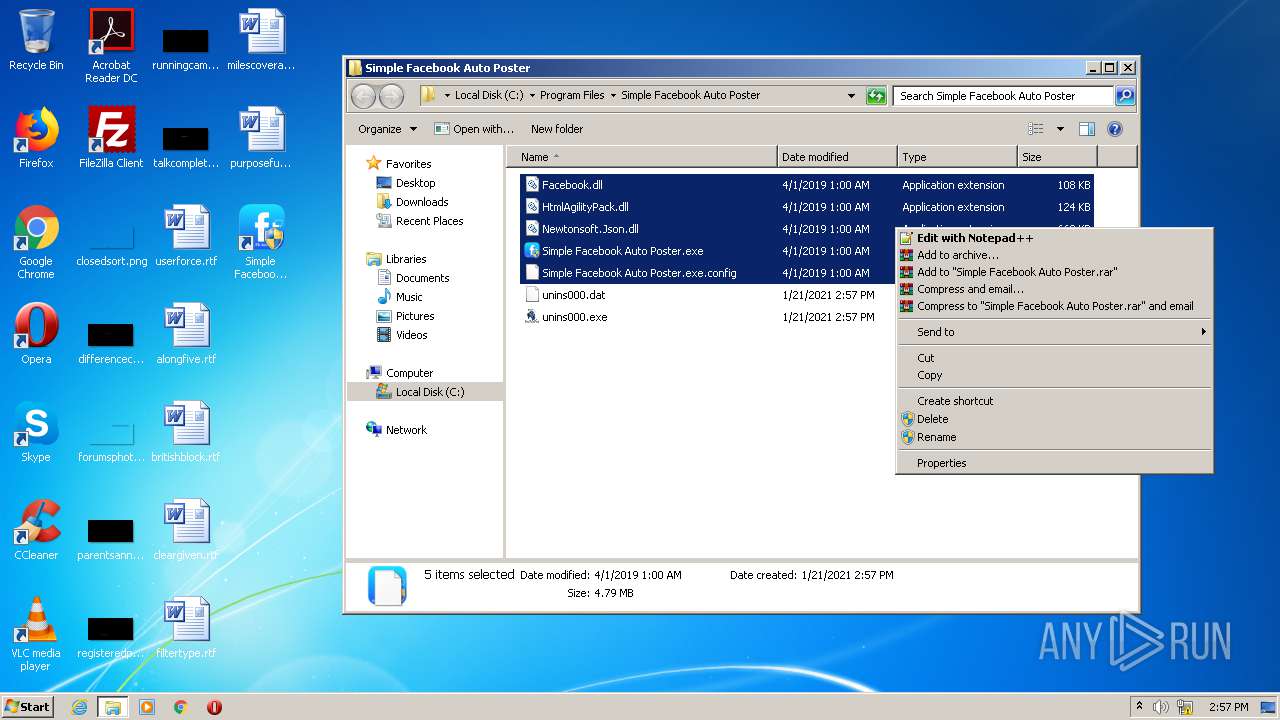
Task: Open Internet Explorer from the taskbar
Action: point(79,707)
